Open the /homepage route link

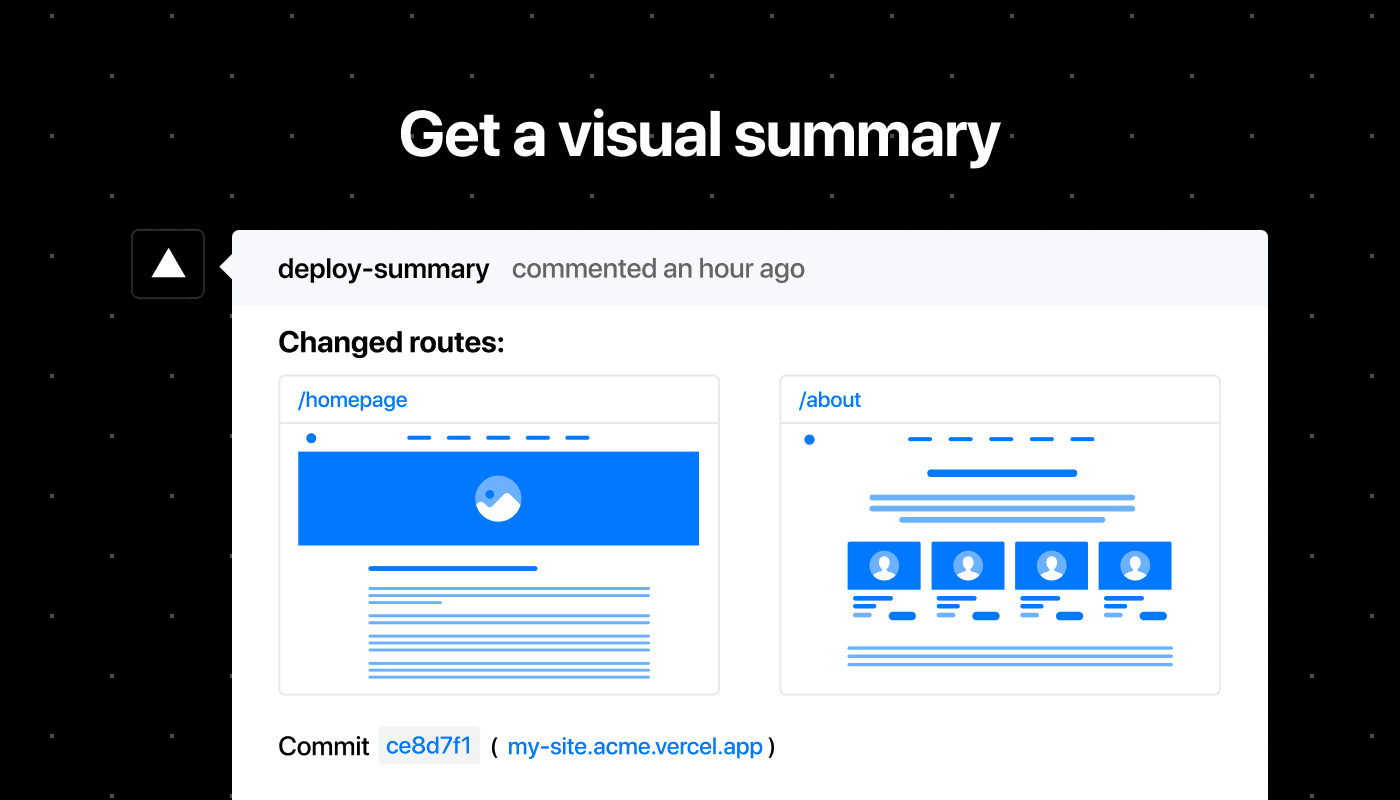pos(353,400)
